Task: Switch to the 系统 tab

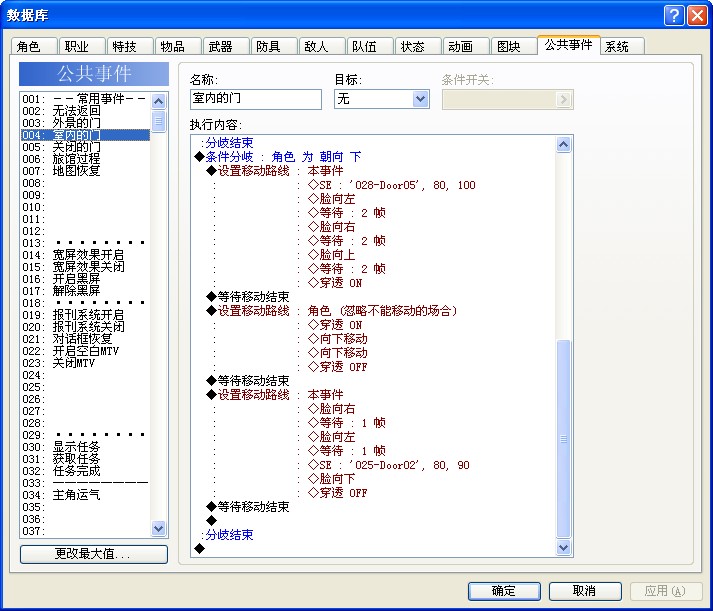Action: click(x=622, y=46)
